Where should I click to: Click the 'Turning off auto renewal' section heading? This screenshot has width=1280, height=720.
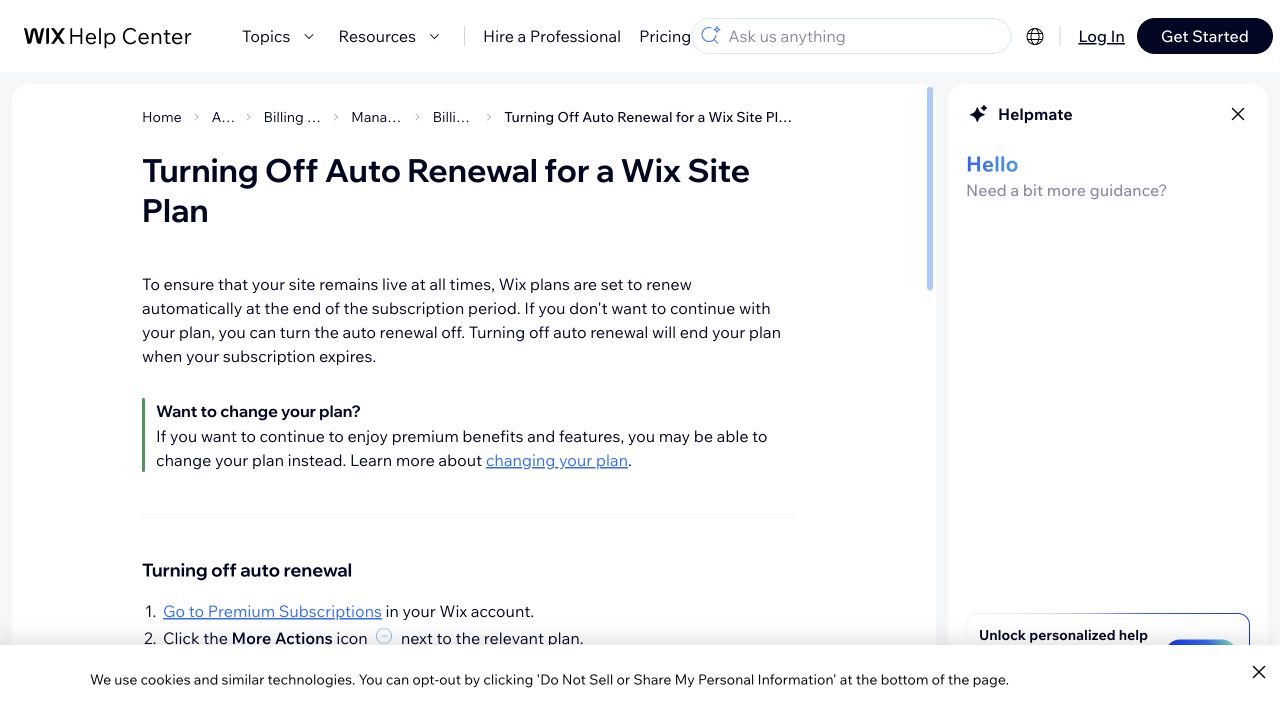pyautogui.click(x=247, y=570)
